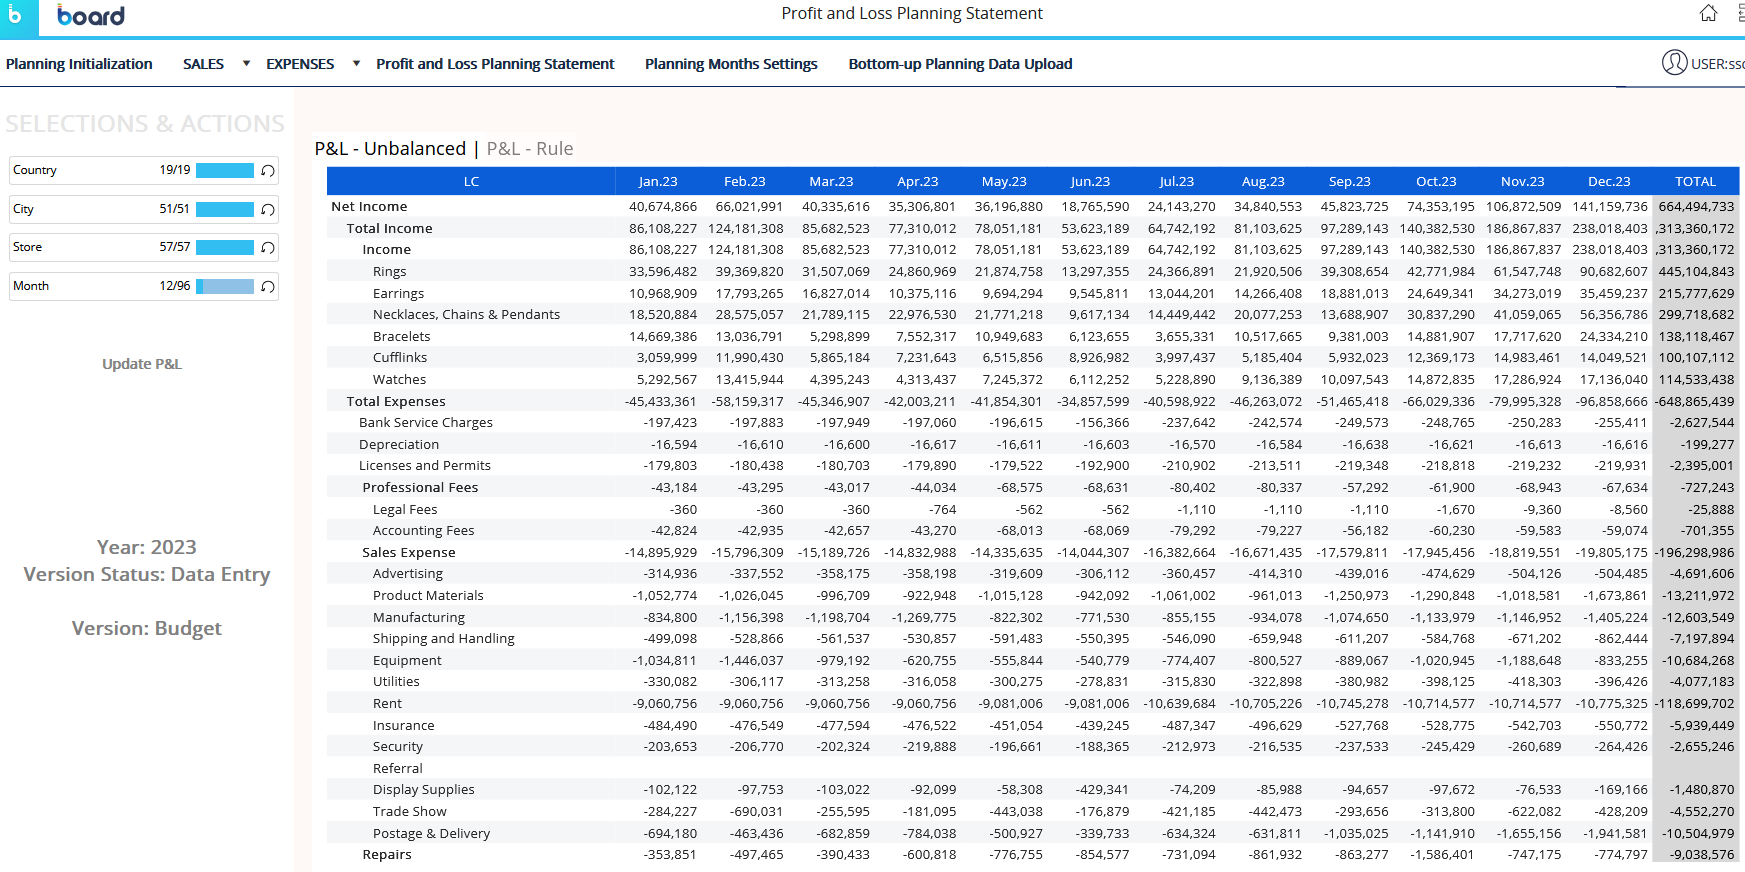Switch to the P&L - Rule view

[x=530, y=149]
